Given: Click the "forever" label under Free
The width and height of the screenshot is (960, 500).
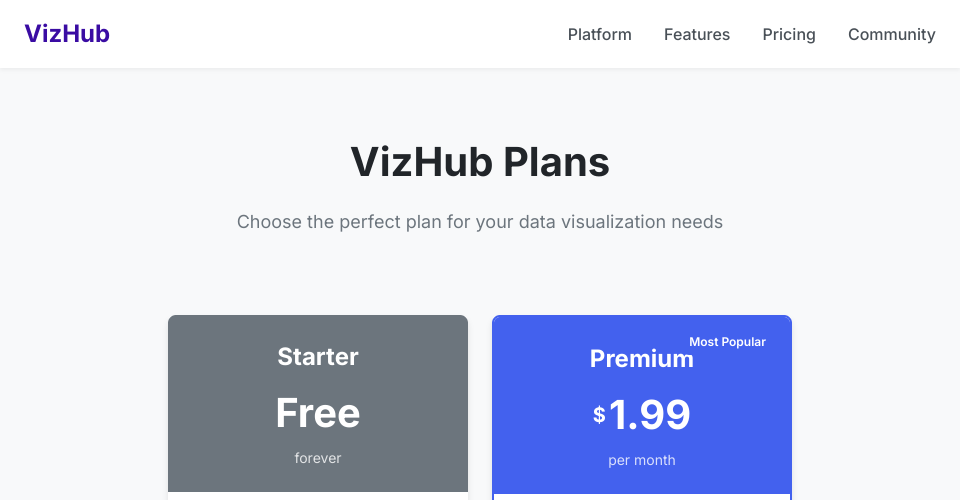Looking at the screenshot, I should click(x=318, y=458).
